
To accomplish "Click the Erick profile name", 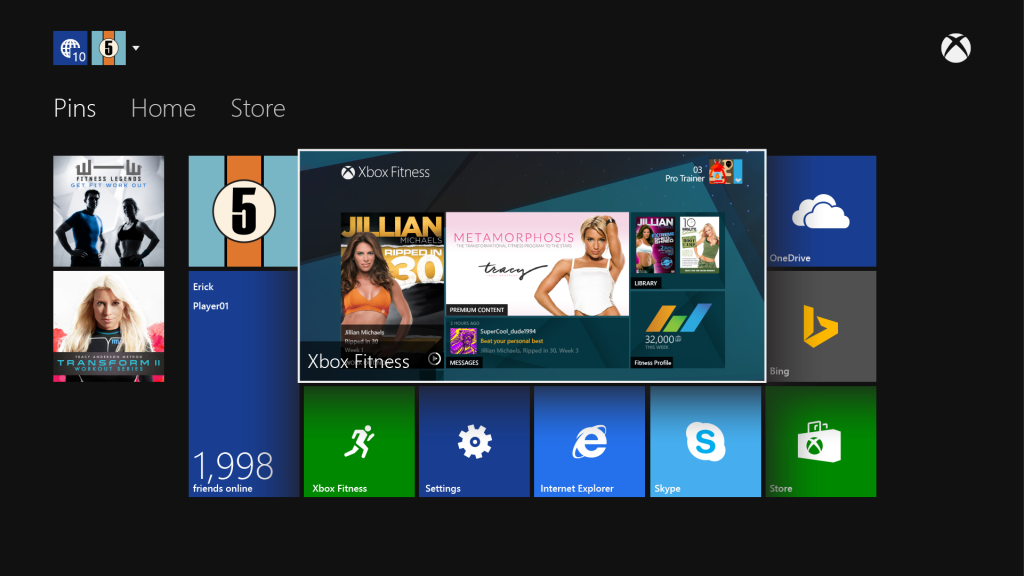I will pos(203,287).
